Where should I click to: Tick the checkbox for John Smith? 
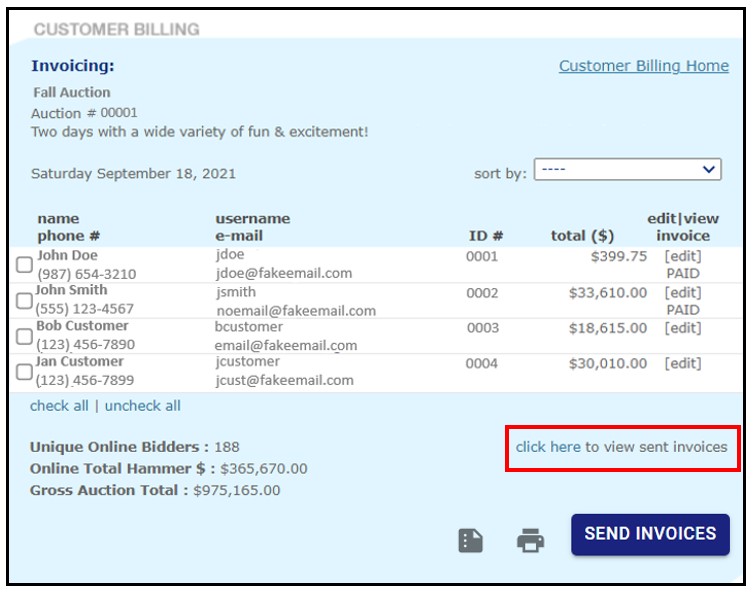24,301
